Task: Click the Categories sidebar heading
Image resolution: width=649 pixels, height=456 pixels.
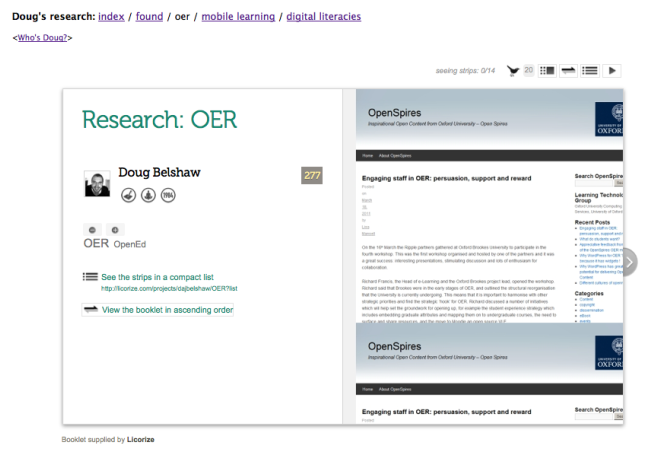Action: [589, 293]
